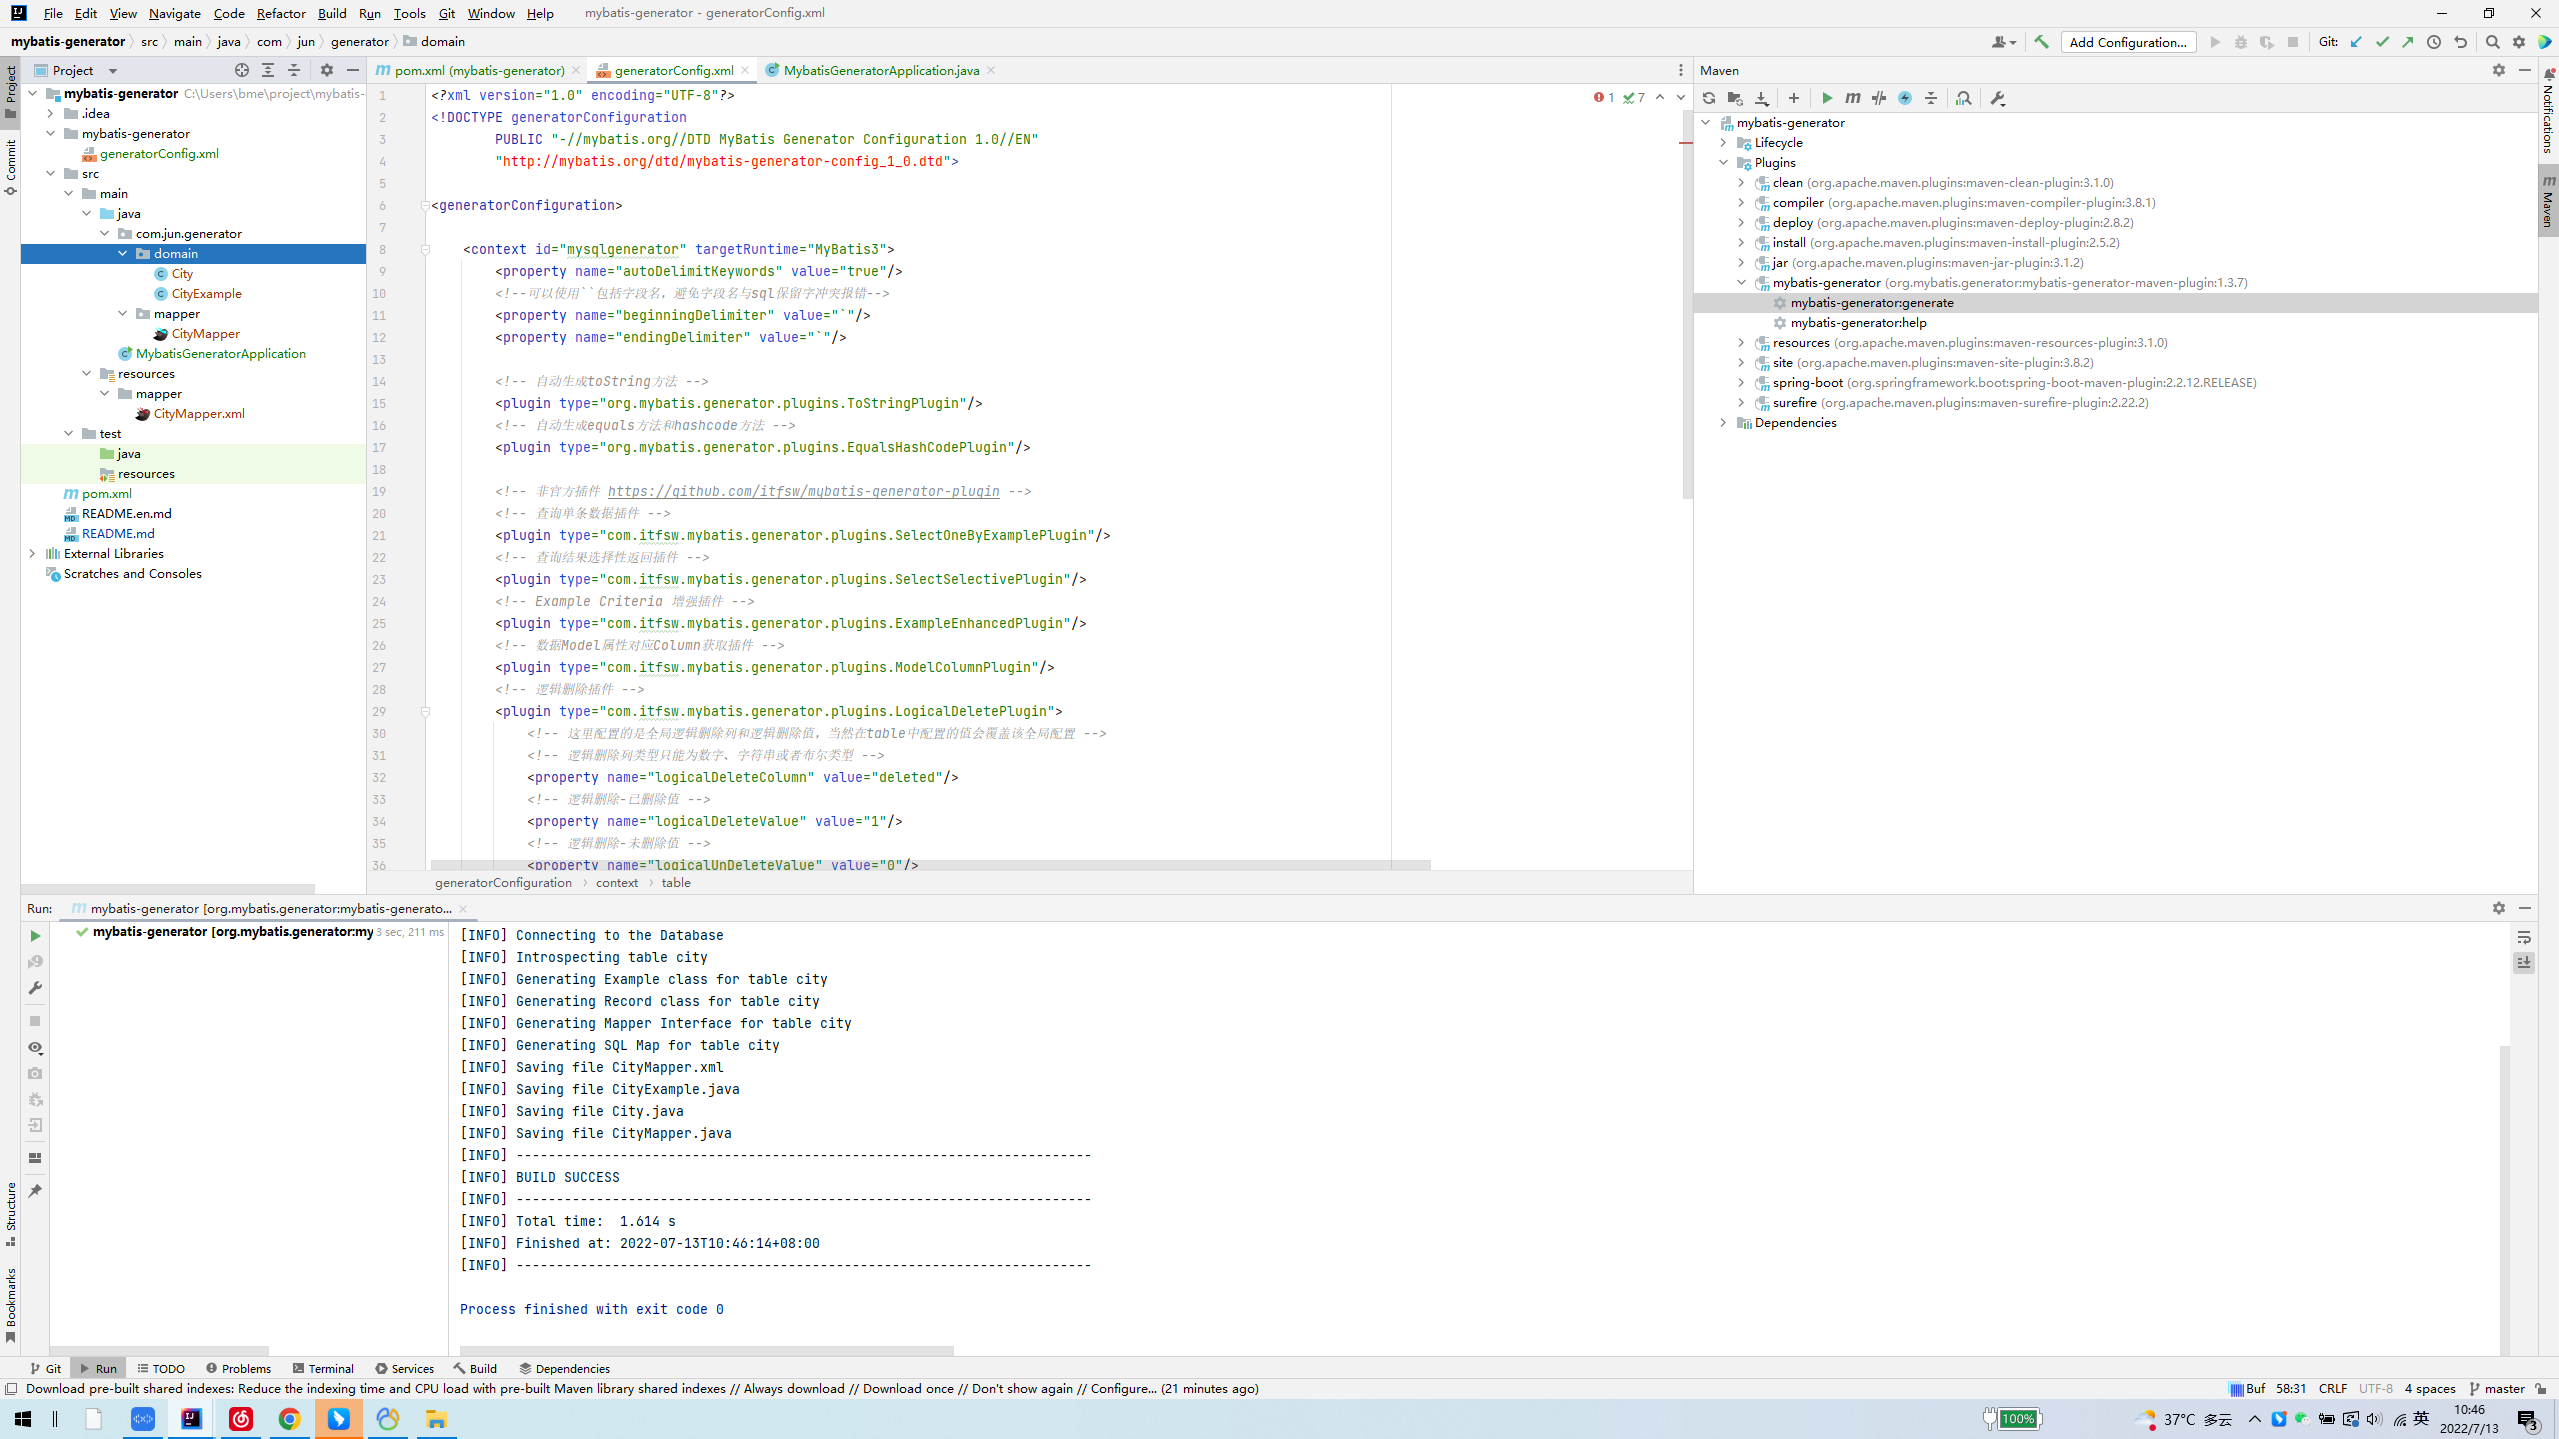
Task: Toggle eye view options in Run panel
Action: [35, 1048]
